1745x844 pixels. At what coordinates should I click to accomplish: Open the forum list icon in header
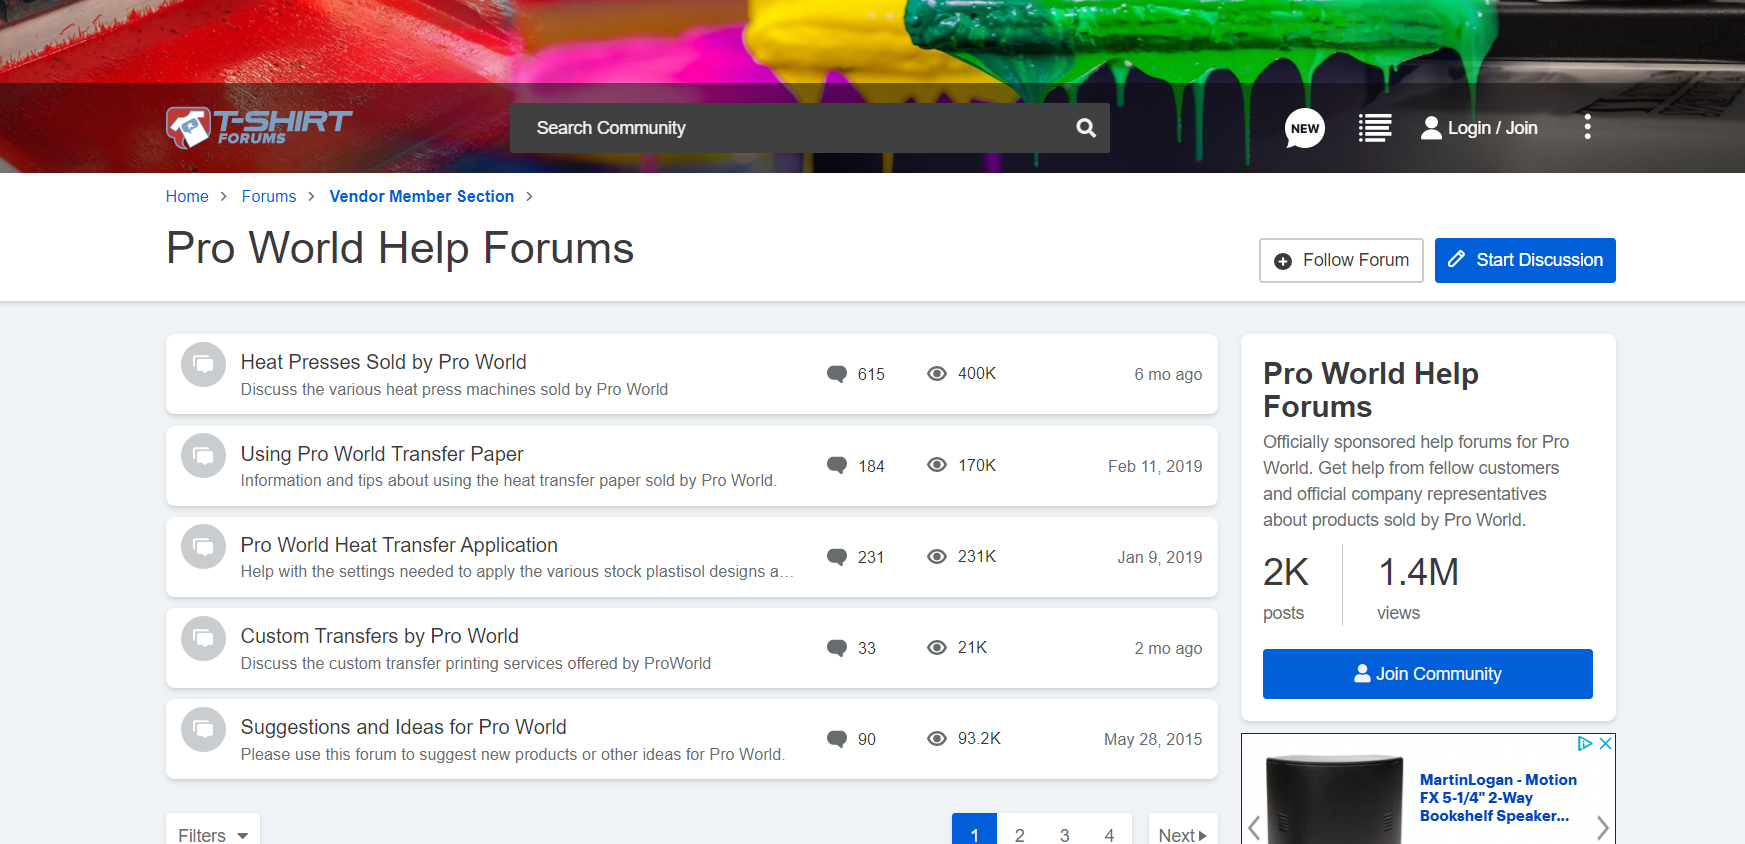tap(1375, 128)
